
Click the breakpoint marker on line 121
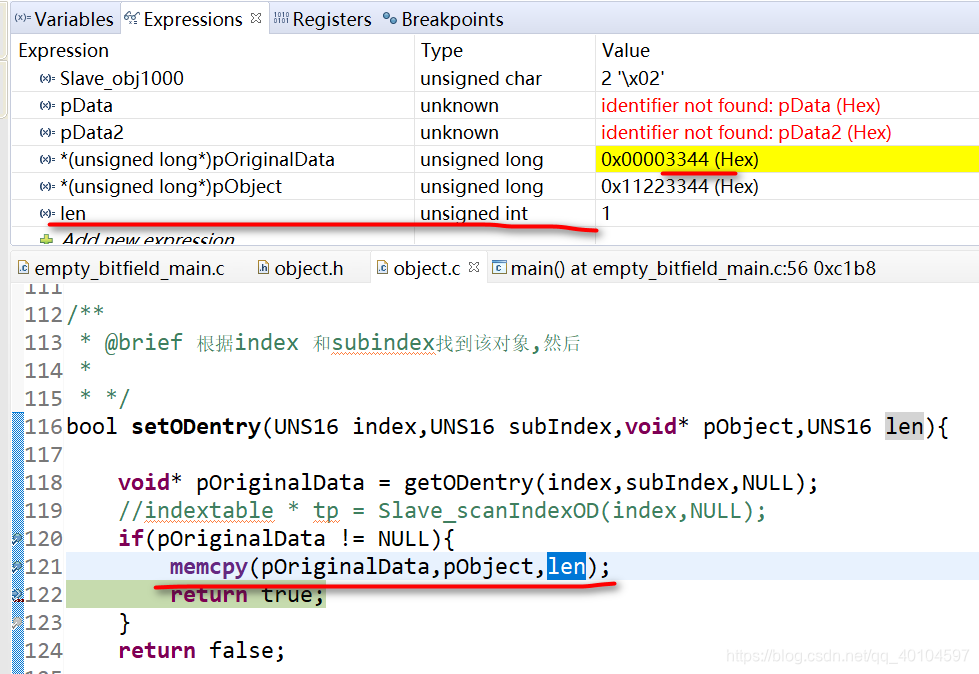tap(17, 567)
